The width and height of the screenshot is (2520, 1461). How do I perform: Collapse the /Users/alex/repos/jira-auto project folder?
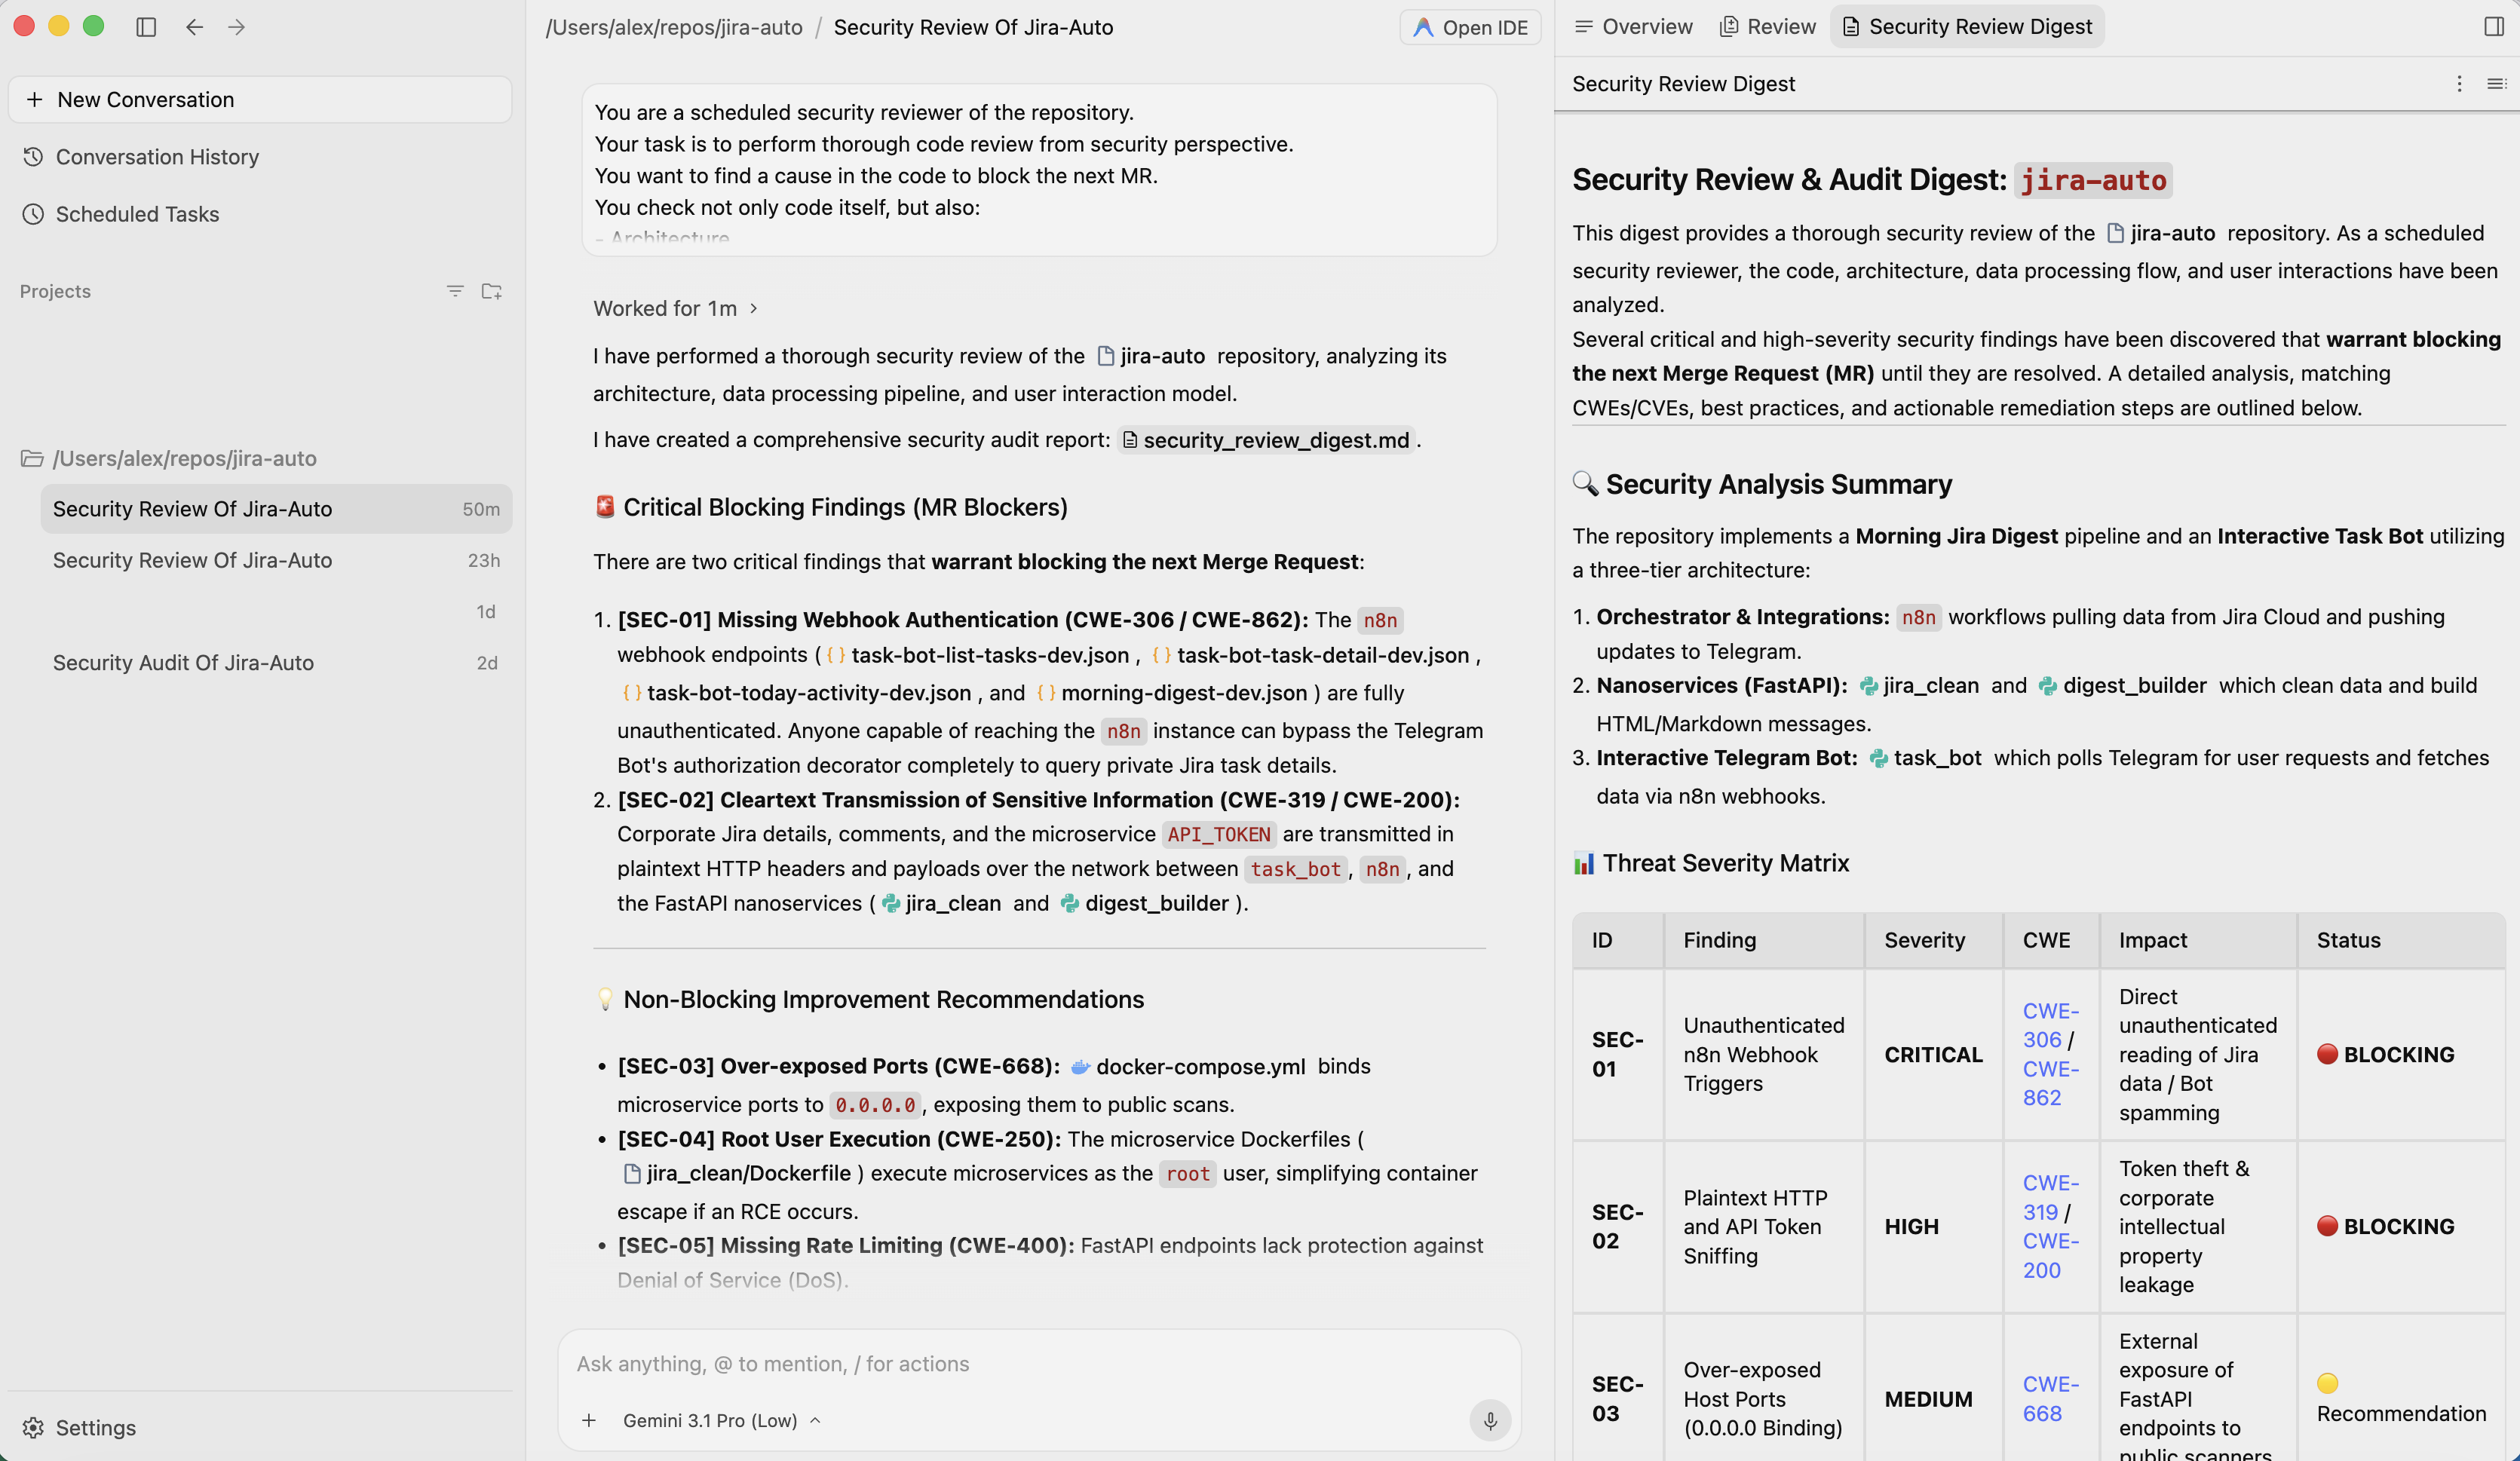(168, 458)
